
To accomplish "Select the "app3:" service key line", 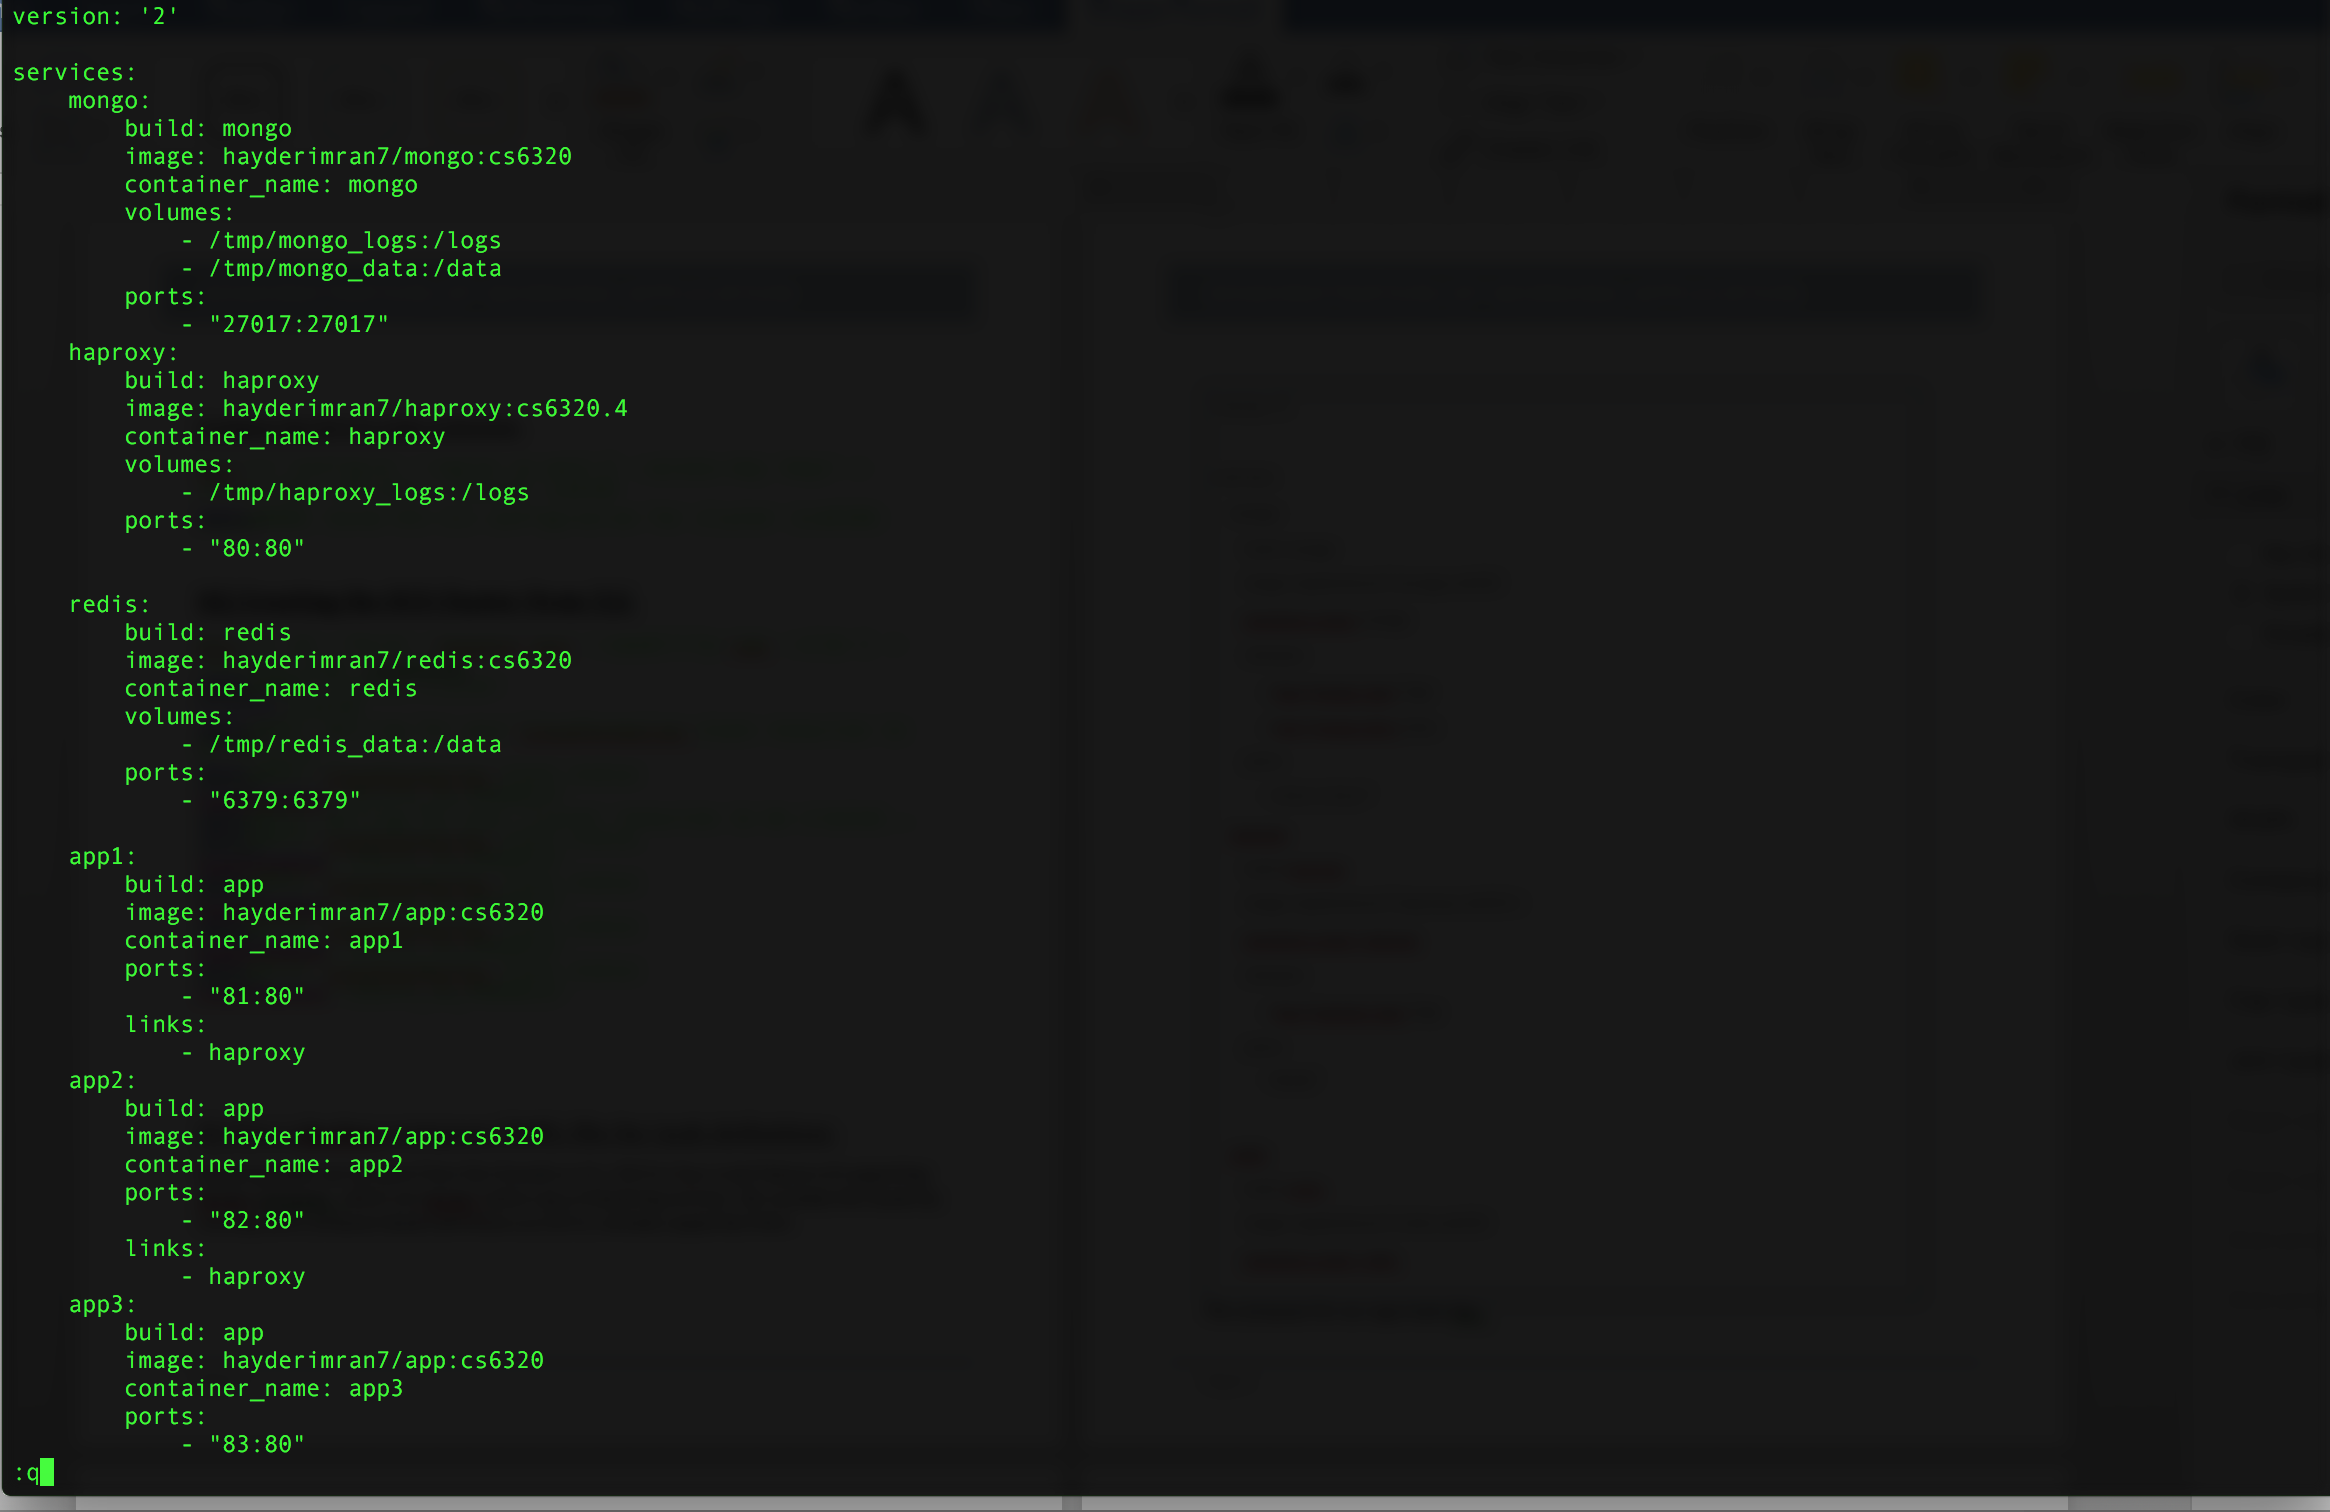I will [102, 1304].
